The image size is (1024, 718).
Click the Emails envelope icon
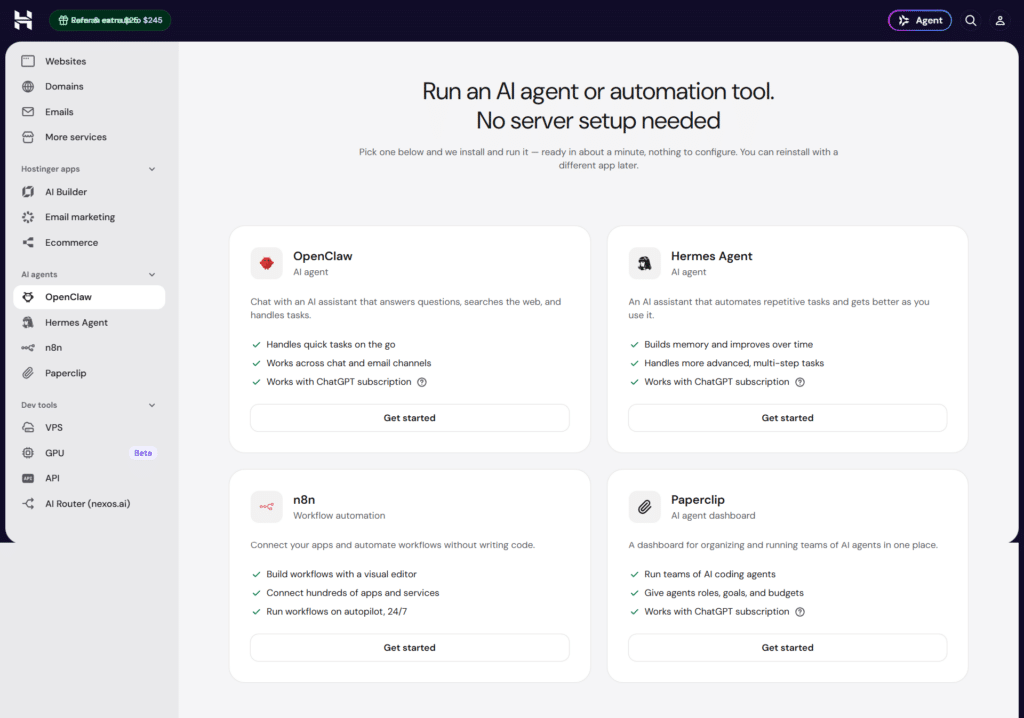(x=28, y=112)
